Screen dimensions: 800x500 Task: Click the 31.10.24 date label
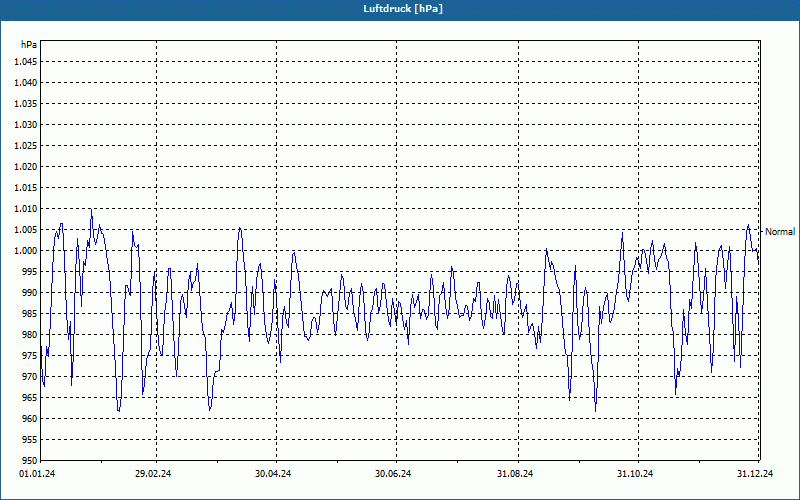(635, 474)
